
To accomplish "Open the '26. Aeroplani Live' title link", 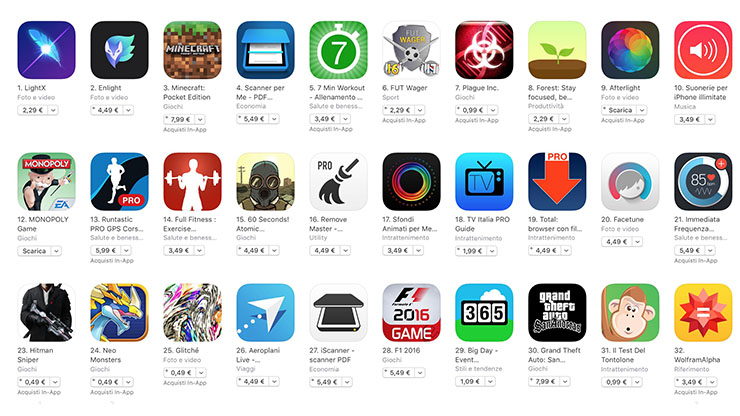I will [258, 355].
